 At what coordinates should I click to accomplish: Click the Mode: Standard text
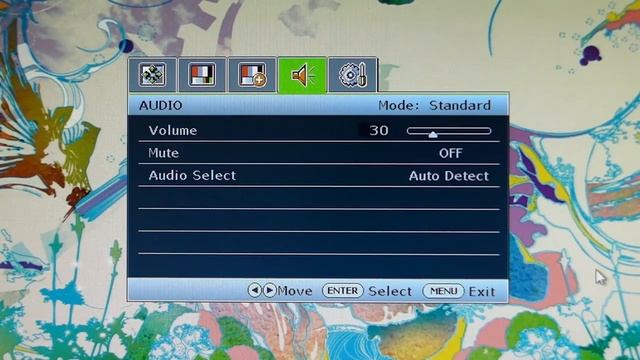coord(435,105)
